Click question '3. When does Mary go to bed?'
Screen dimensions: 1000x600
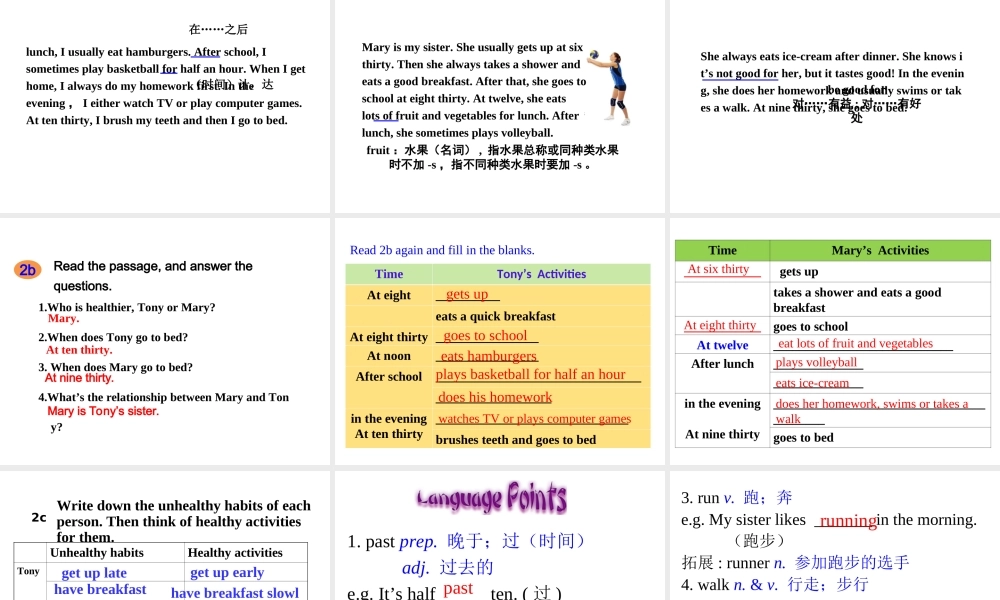pyautogui.click(x=115, y=367)
